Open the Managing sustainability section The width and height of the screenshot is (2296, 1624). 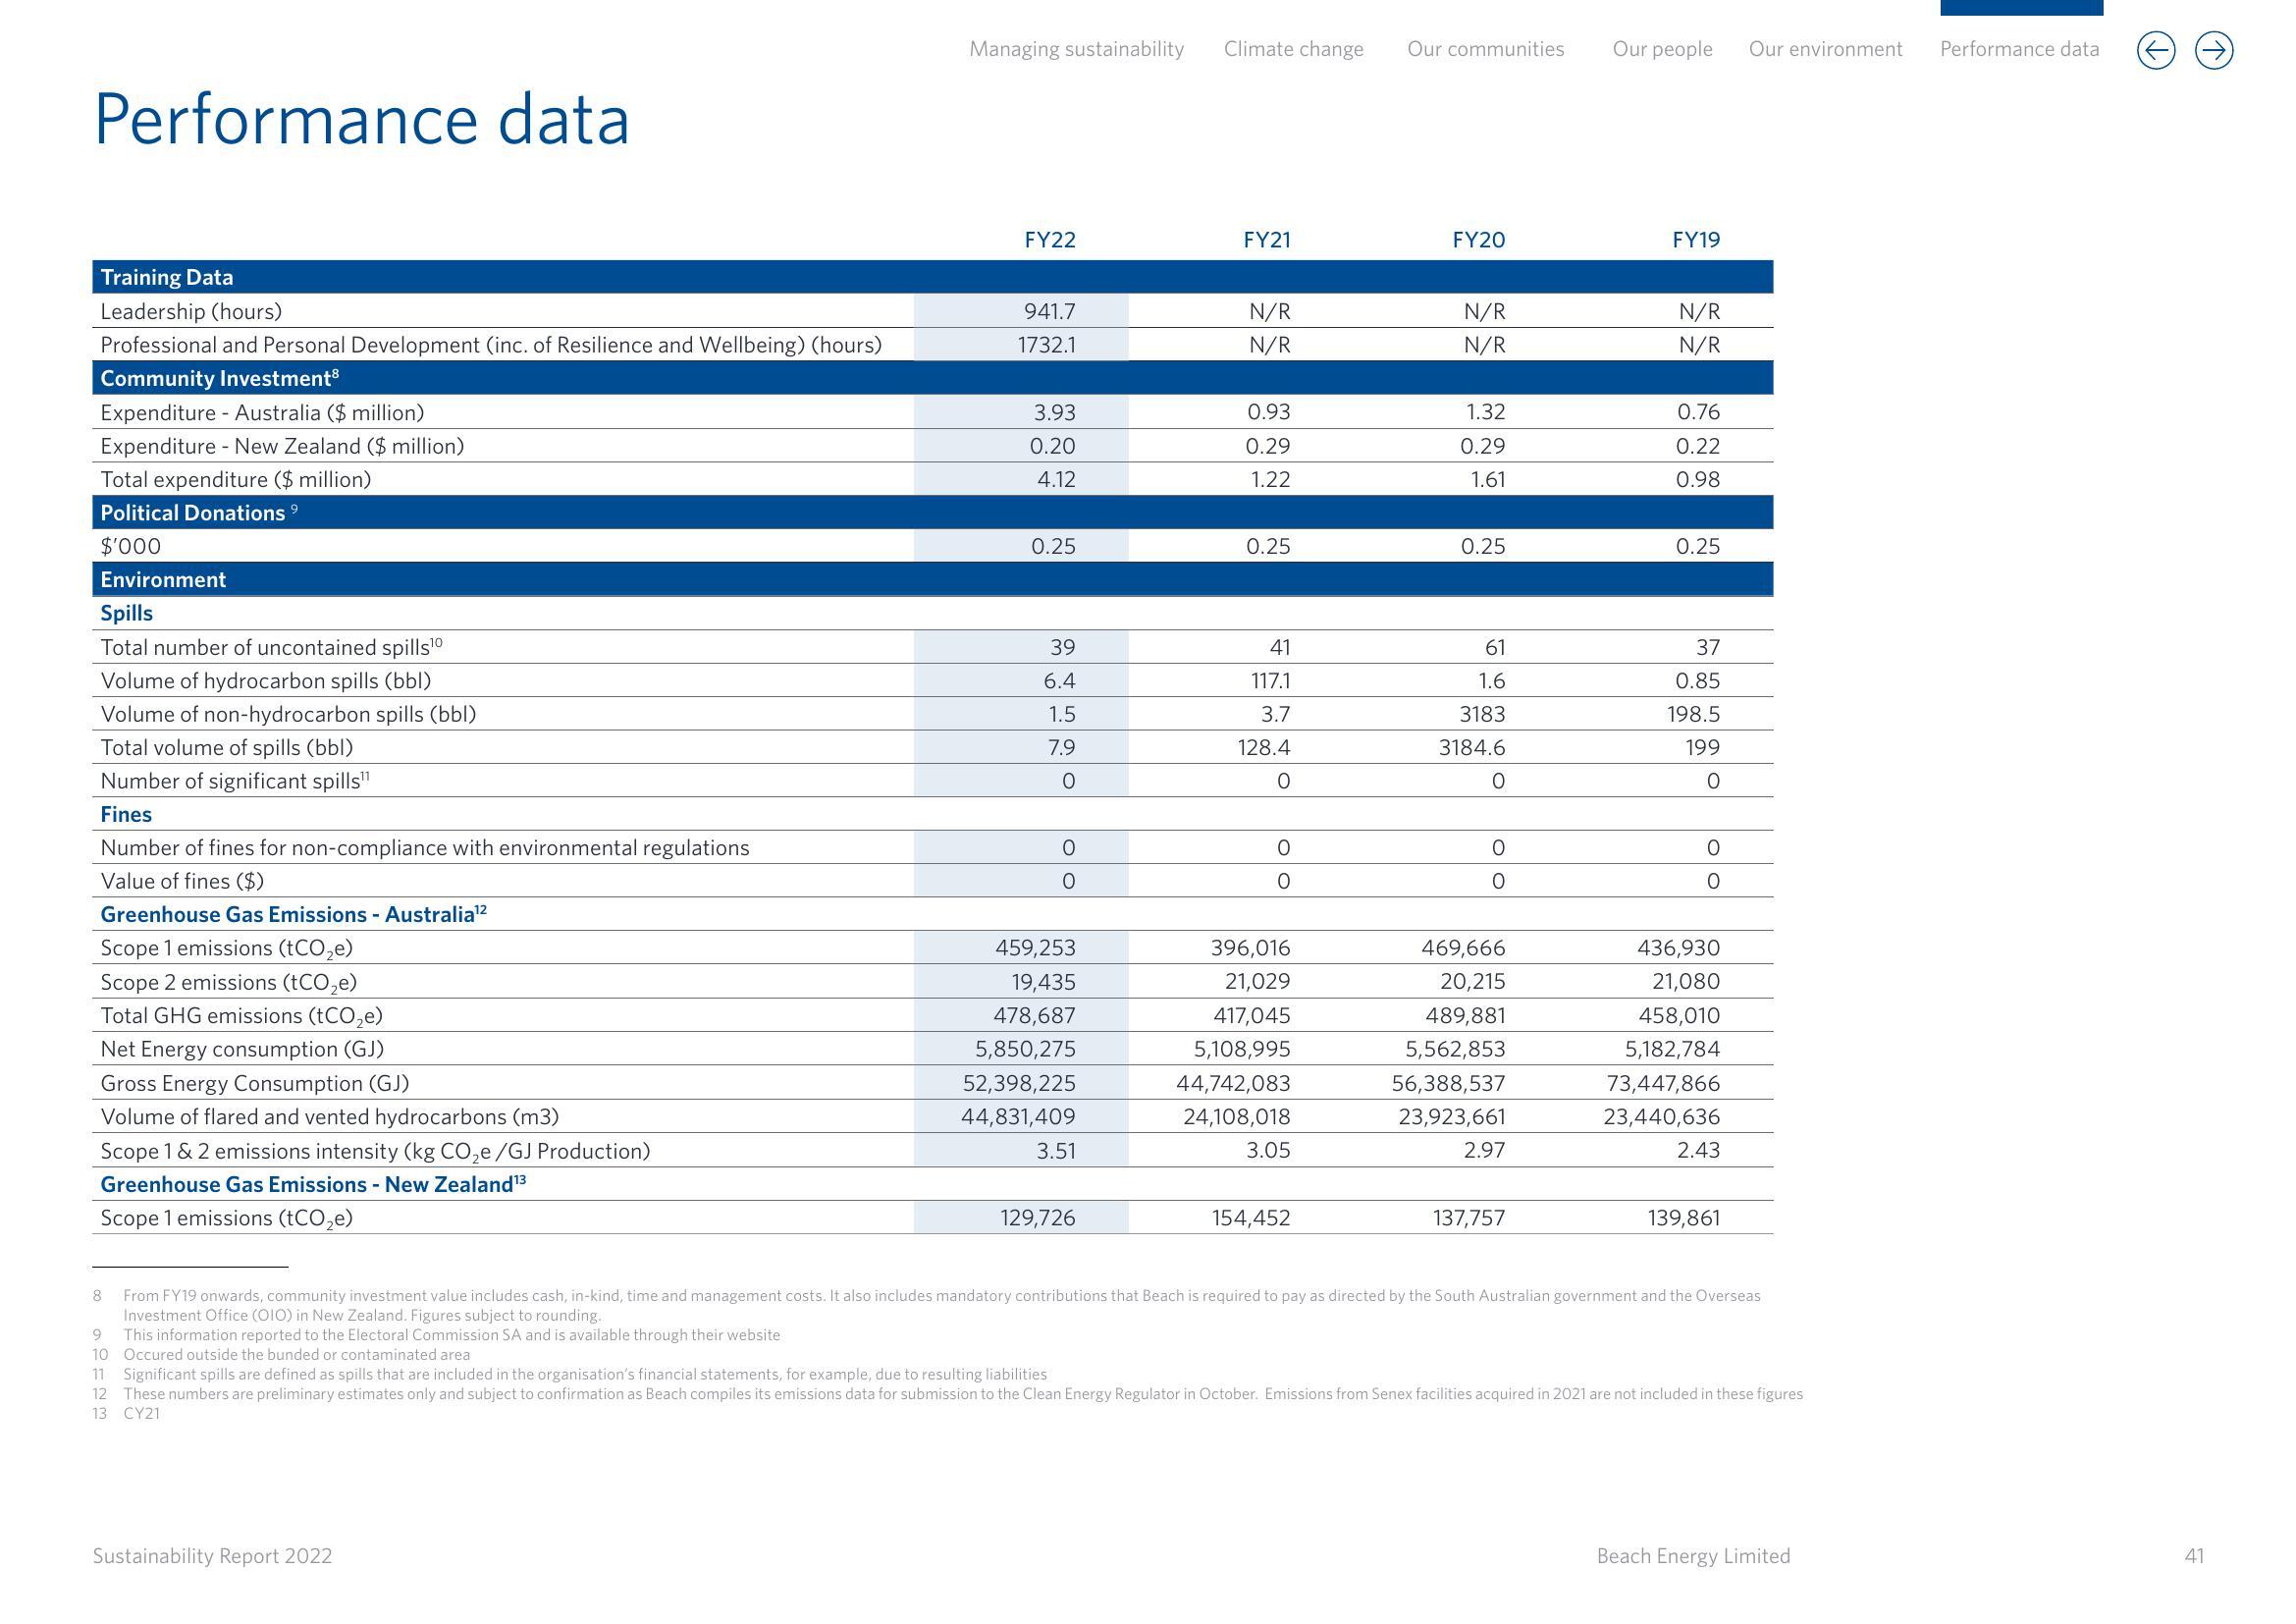[x=1076, y=49]
